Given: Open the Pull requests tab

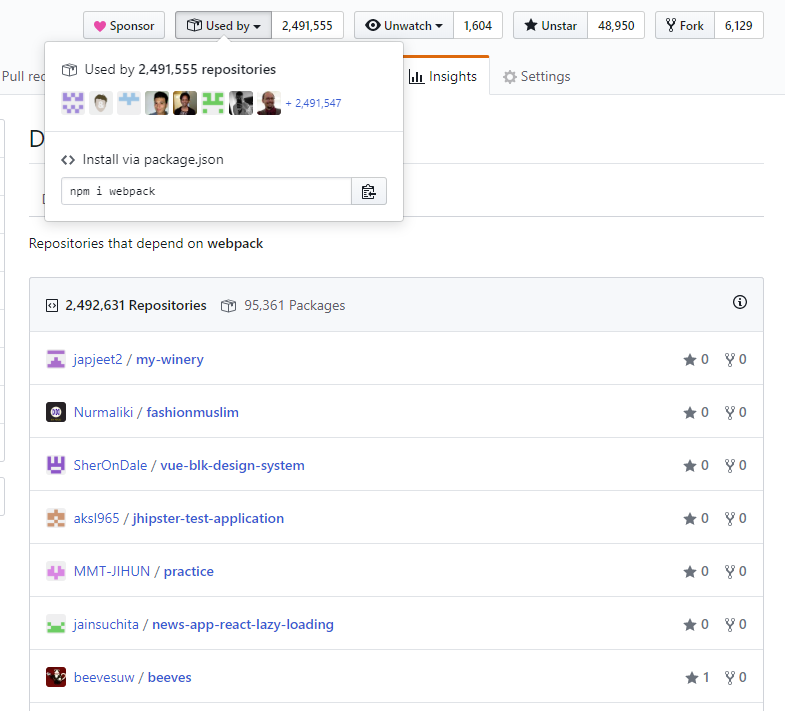Looking at the screenshot, I should coord(23,77).
